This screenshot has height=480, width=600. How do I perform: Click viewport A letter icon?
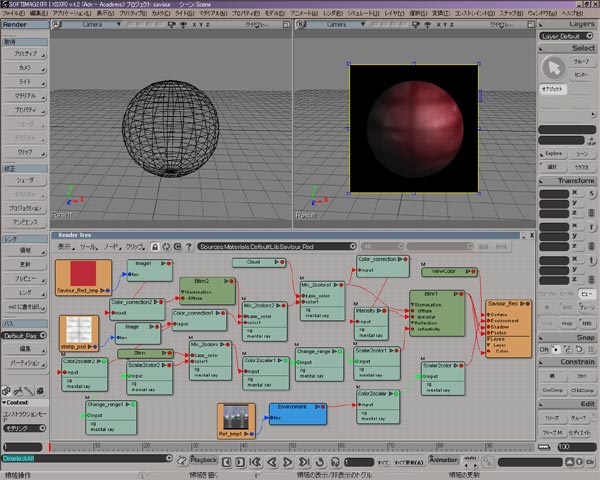[56, 24]
